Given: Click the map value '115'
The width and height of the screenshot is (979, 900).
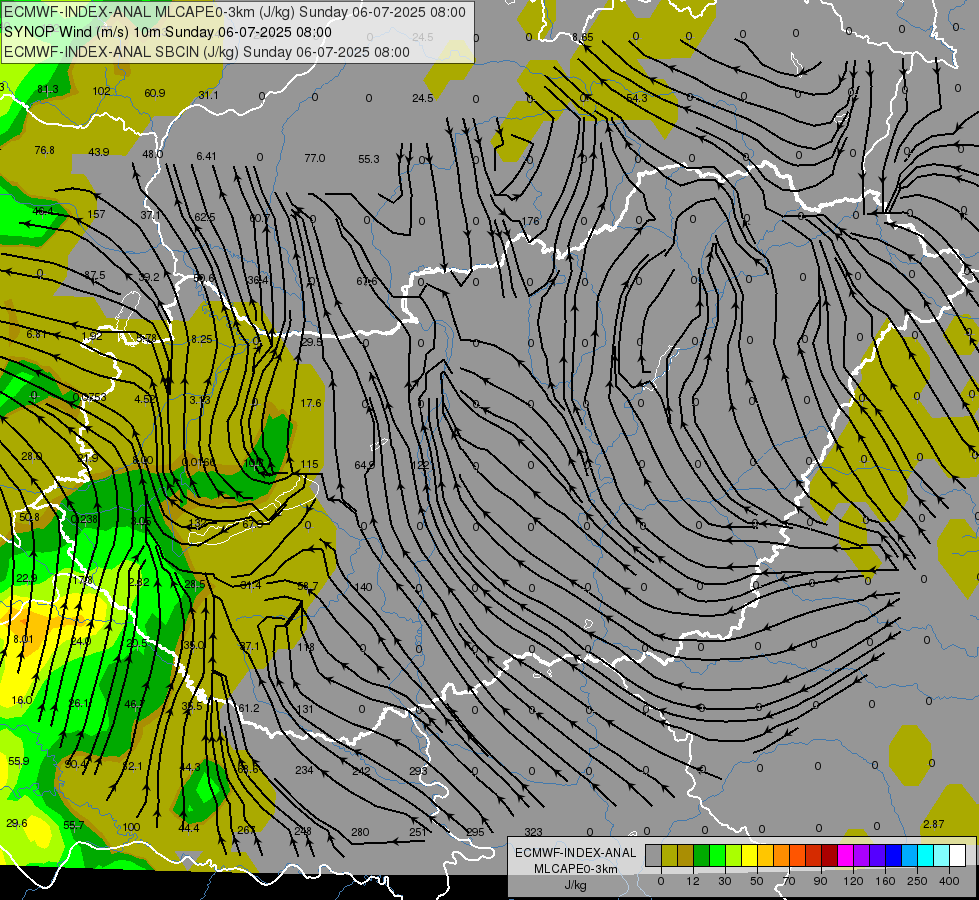Looking at the screenshot, I should [x=310, y=464].
